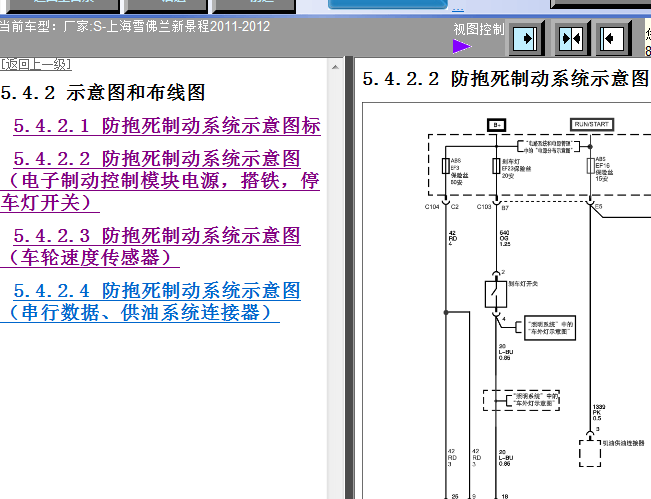Screen dimensions: 651x499
Task: Click the view control icon with two inward arrows
Action: point(571,39)
